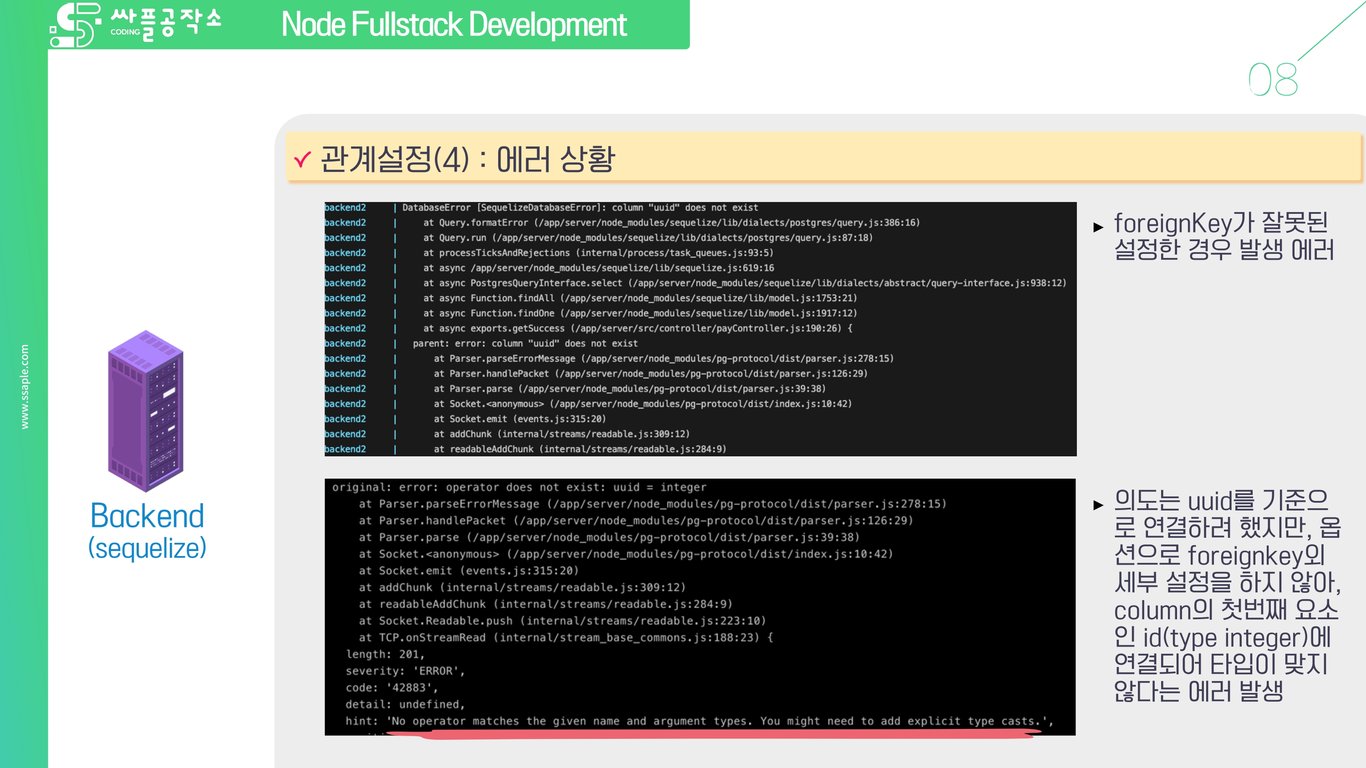Screen dimensions: 1366x768
Task: Click the red checkmark beside the slide title
Action: coord(304,157)
